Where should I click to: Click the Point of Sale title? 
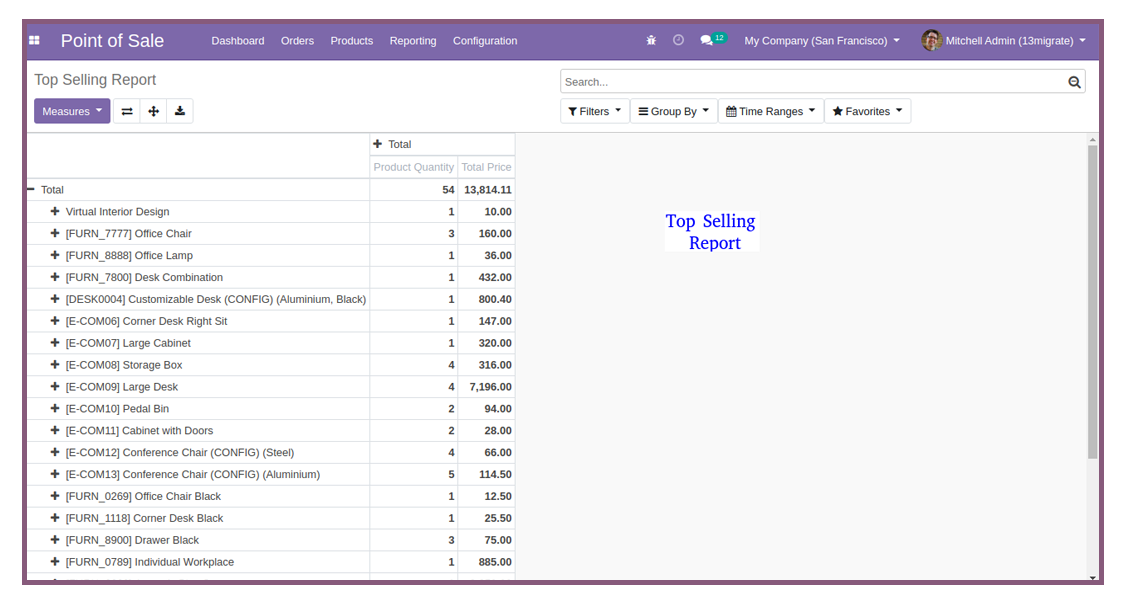pyautogui.click(x=112, y=41)
